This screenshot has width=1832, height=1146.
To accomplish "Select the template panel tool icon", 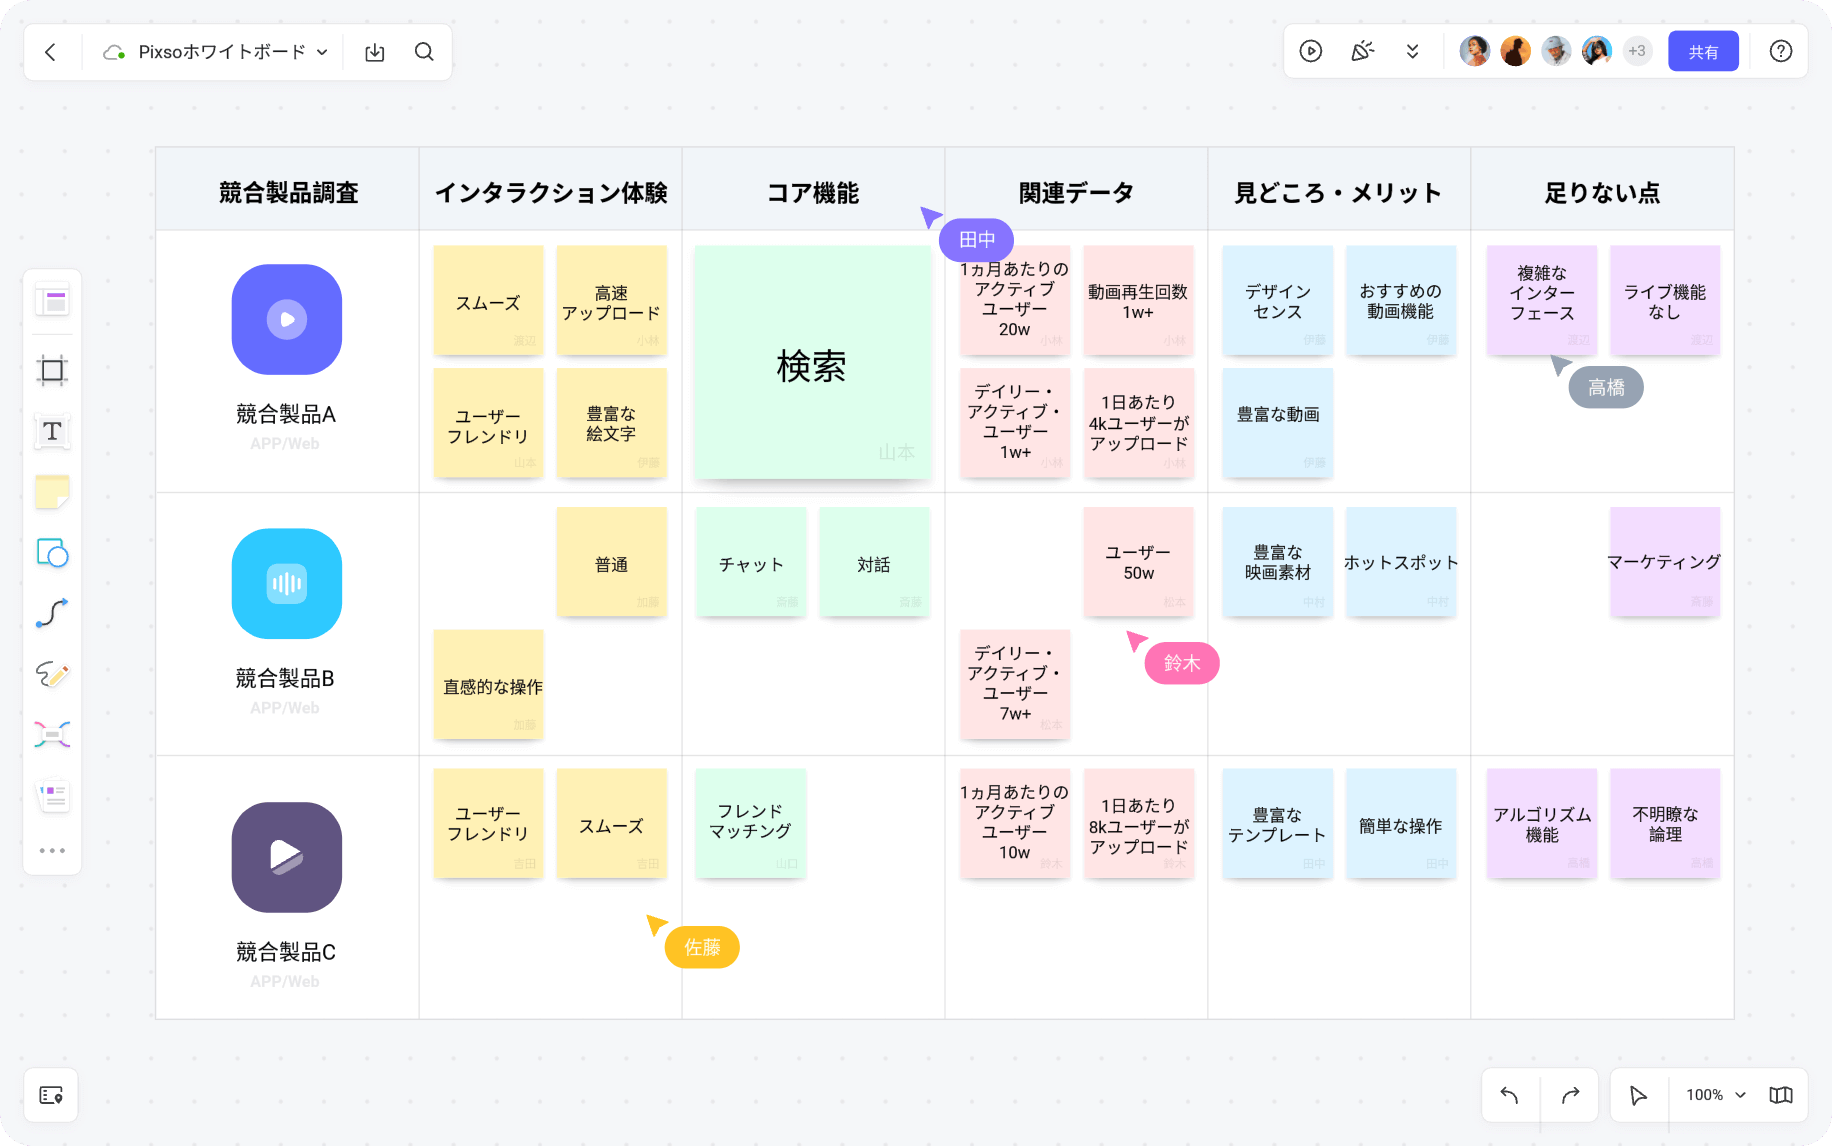I will coord(52,301).
